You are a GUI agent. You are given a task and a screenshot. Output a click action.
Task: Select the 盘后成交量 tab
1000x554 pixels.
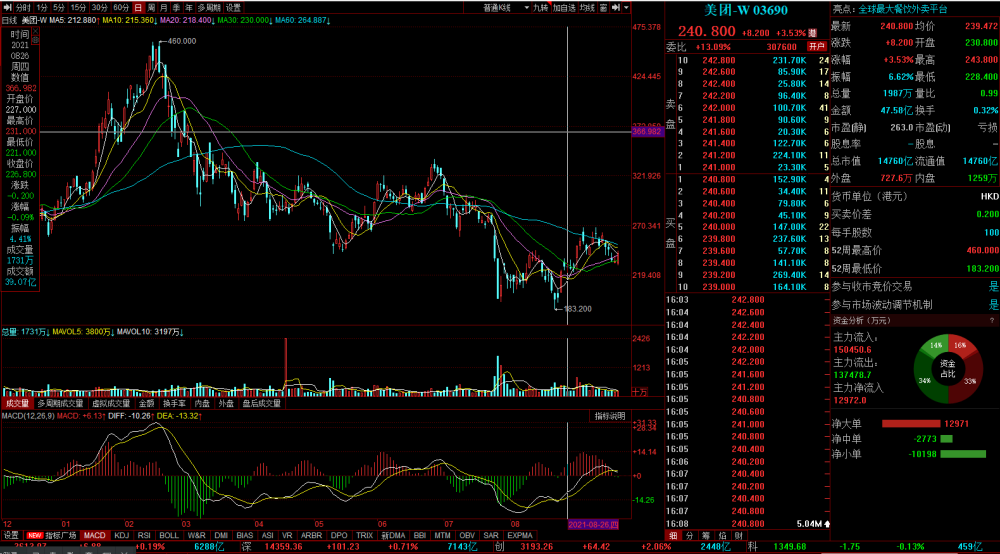point(261,404)
